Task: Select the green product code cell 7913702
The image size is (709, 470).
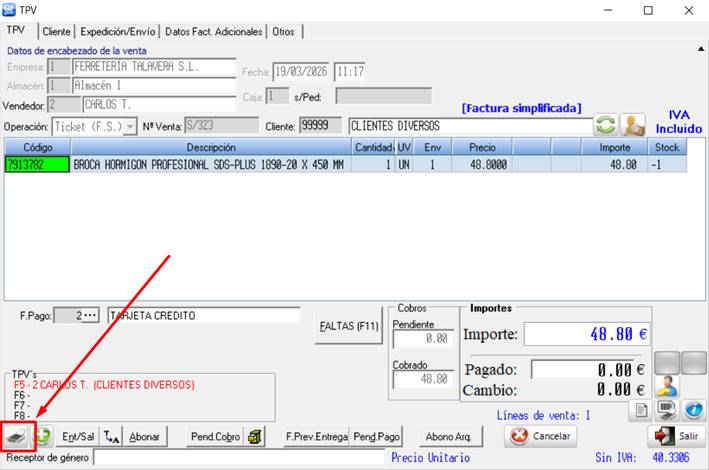Action: pos(37,165)
